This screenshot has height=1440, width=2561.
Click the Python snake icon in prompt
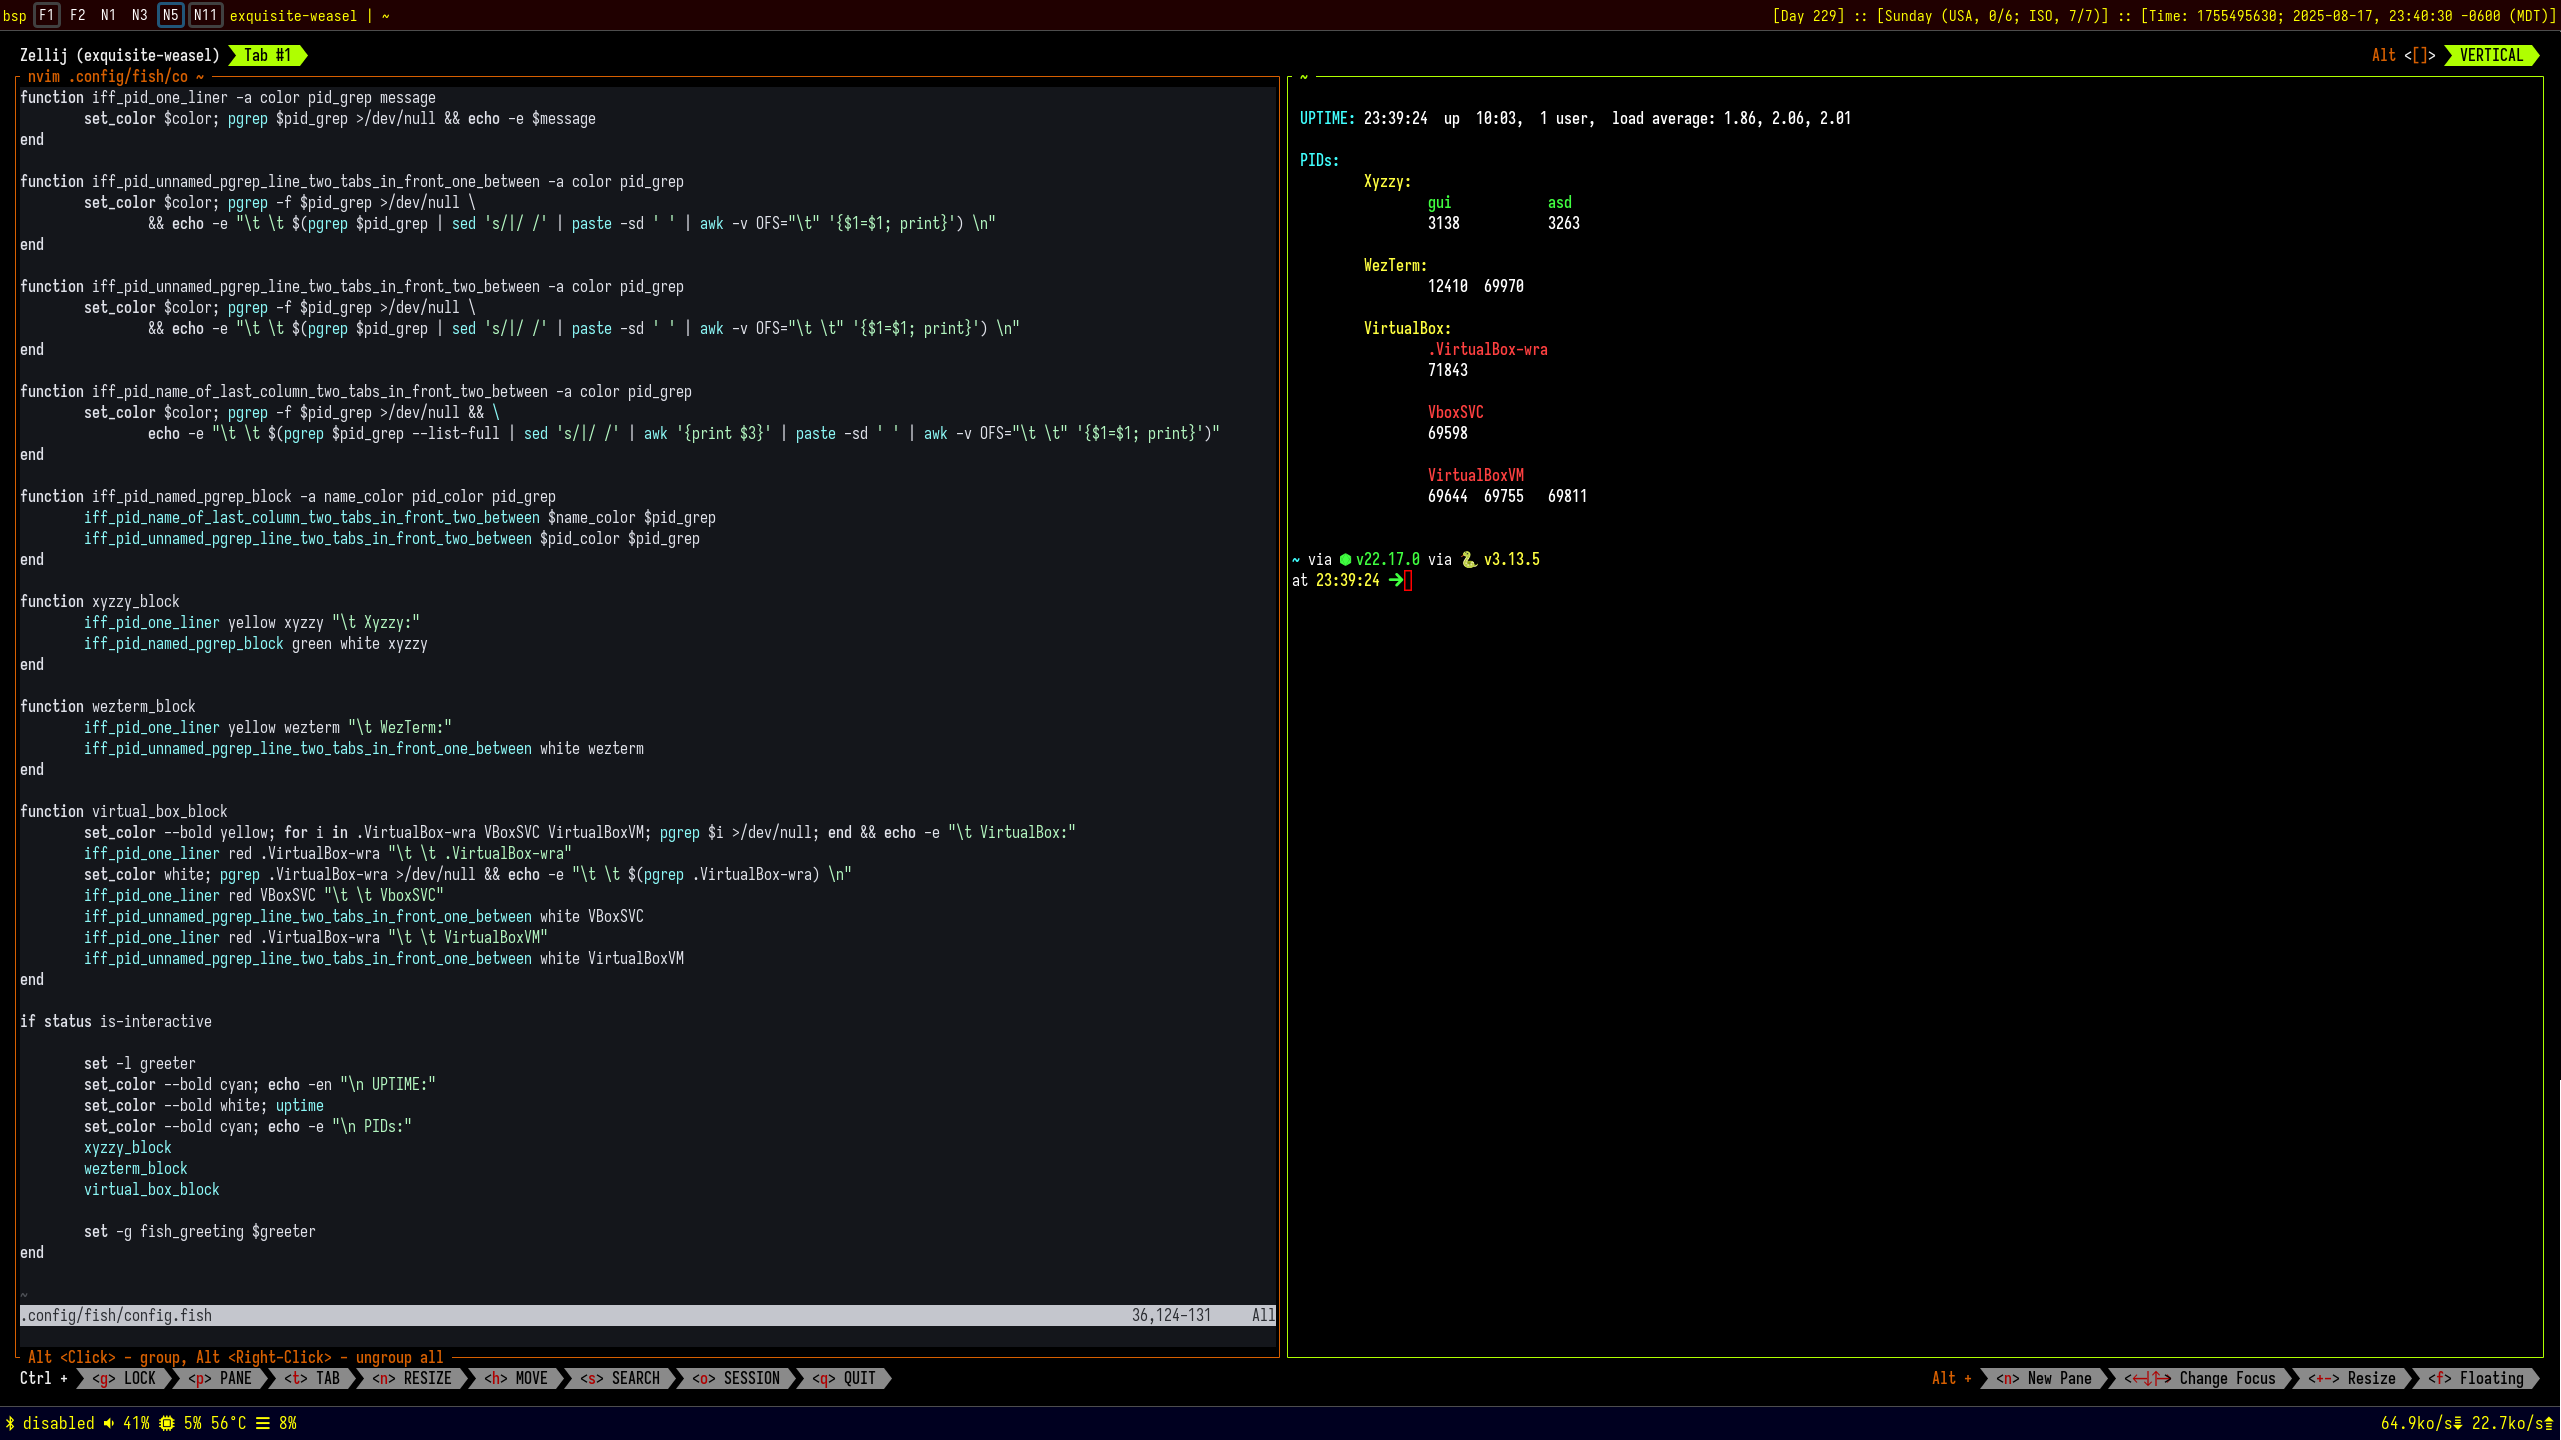(1468, 560)
